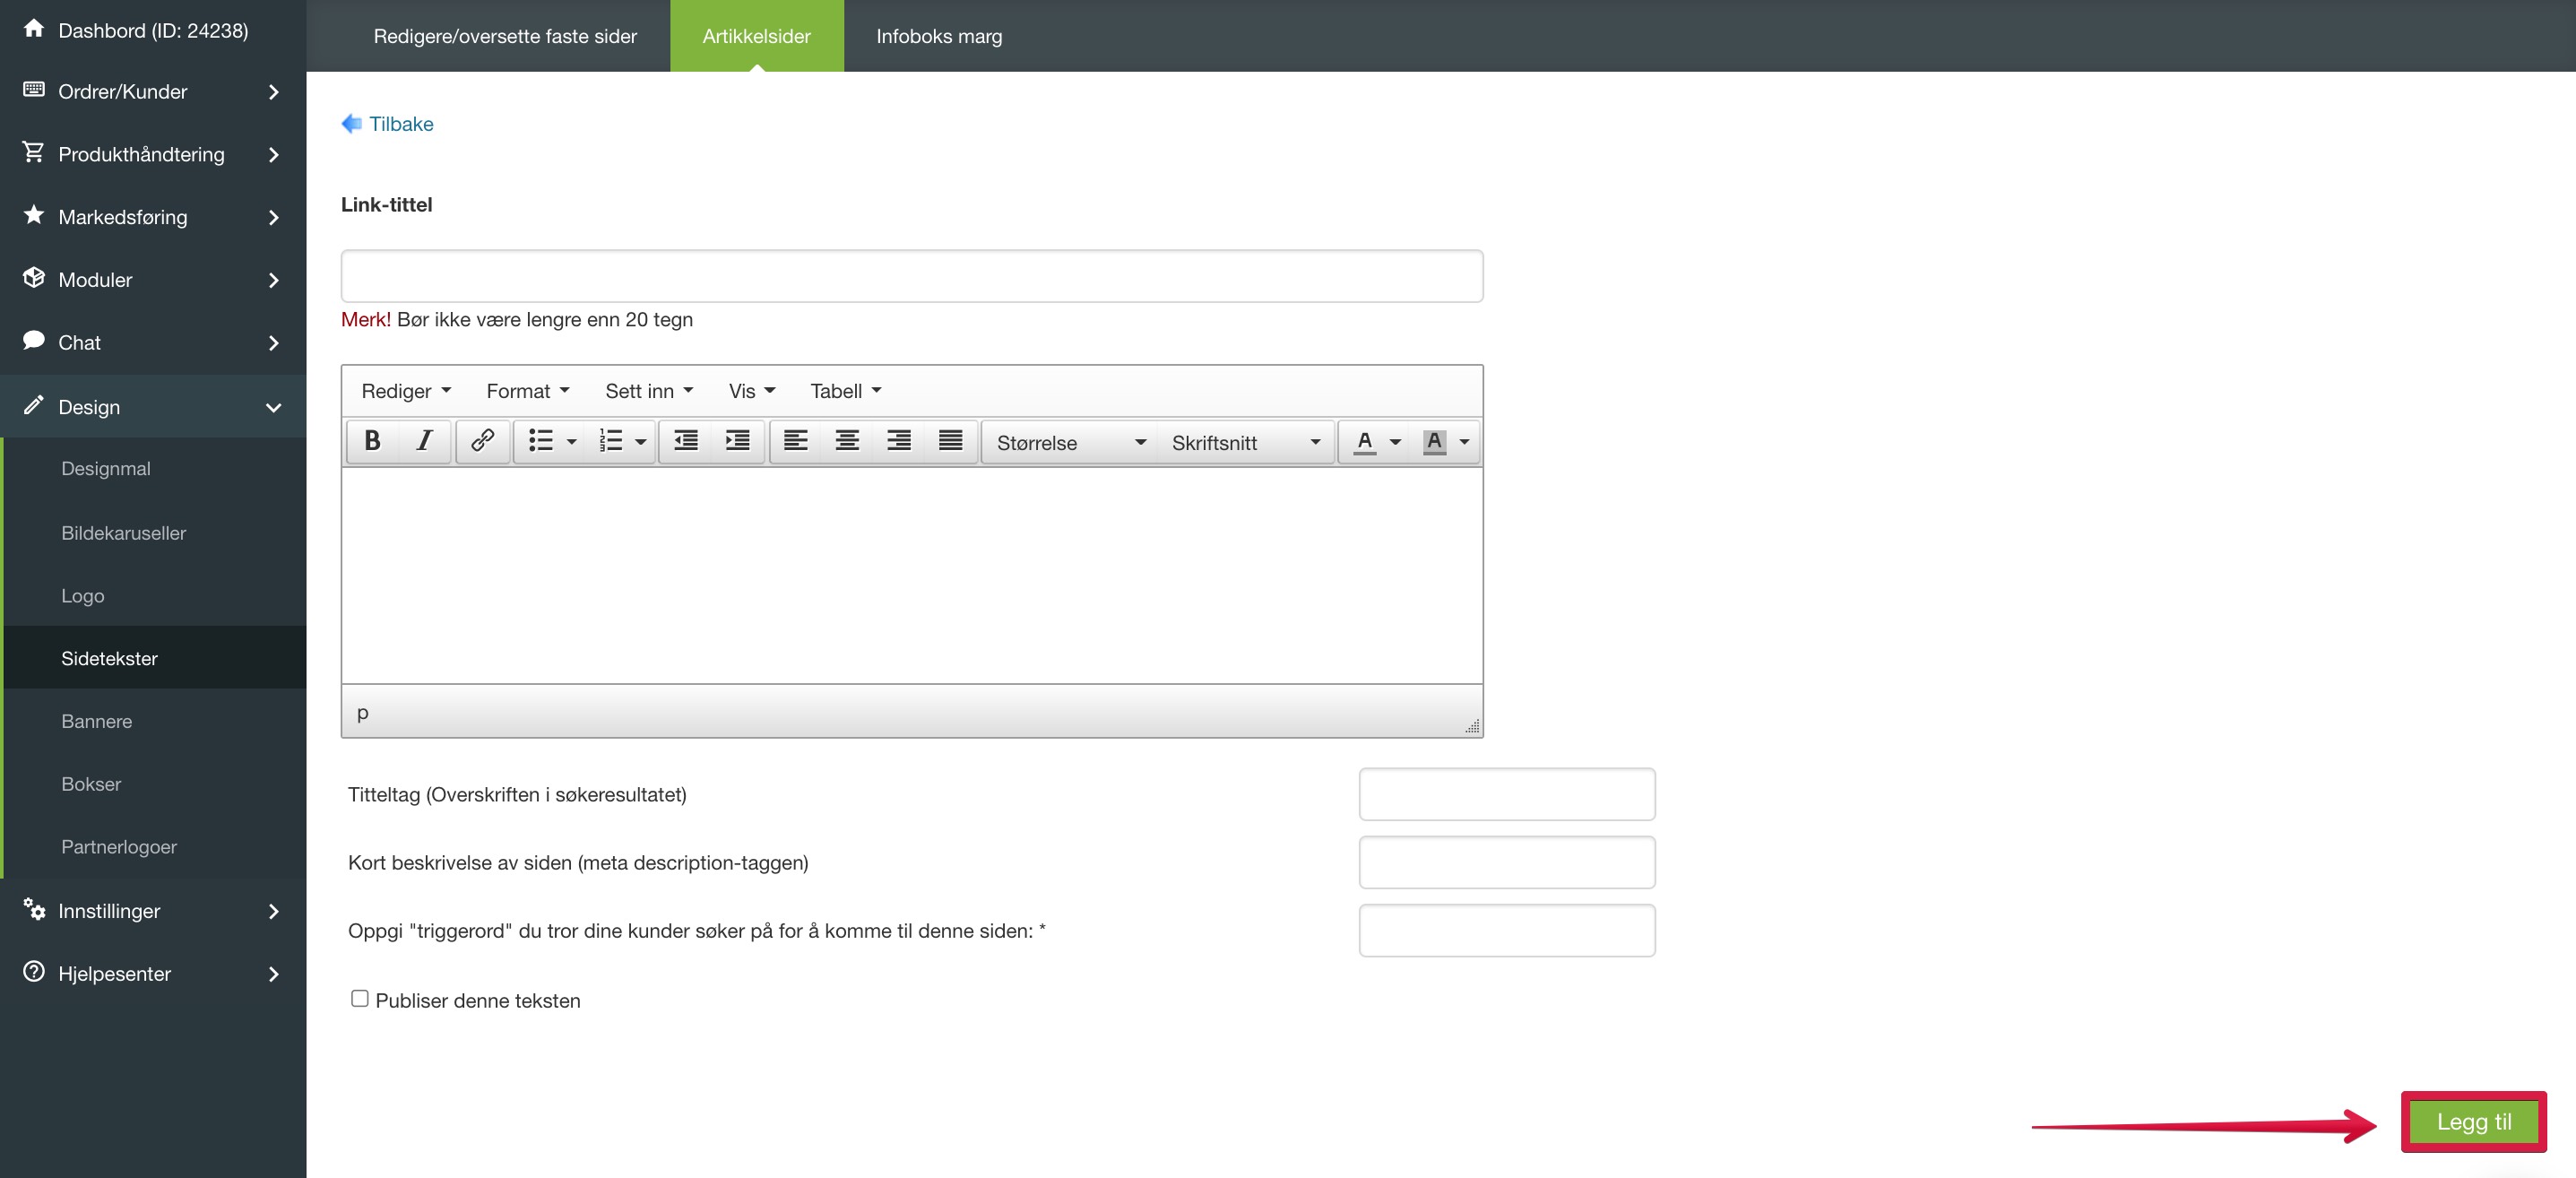Open the Rediger editor menu

(x=406, y=391)
